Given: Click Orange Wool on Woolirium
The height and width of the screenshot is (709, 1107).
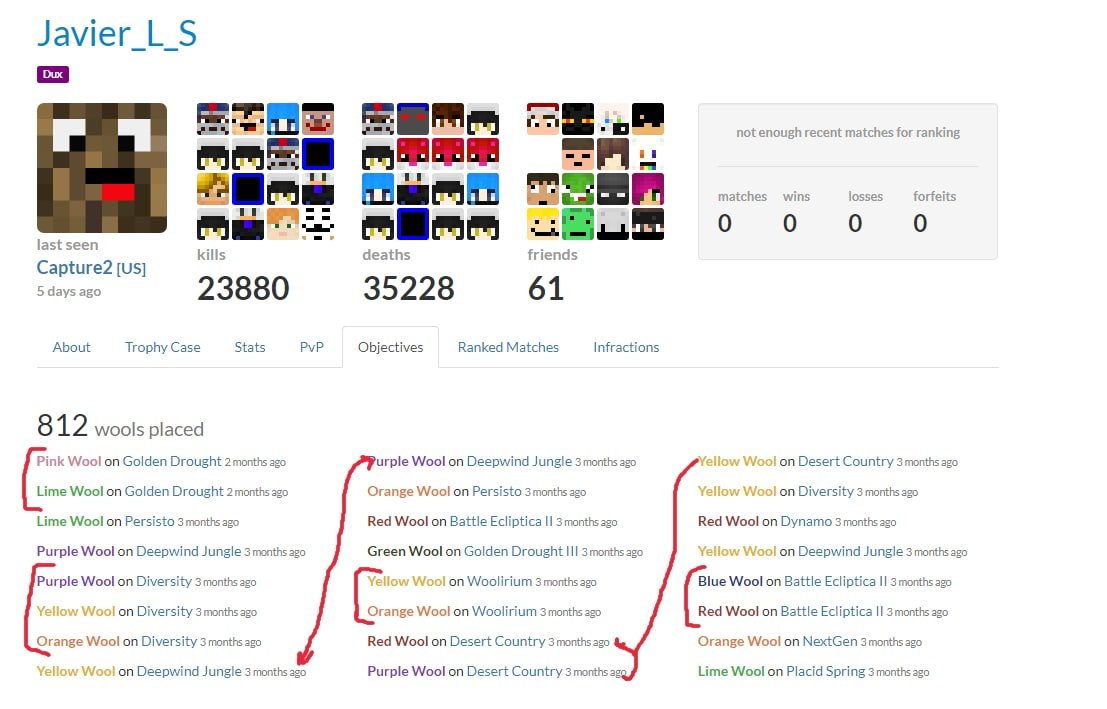Looking at the screenshot, I should tap(409, 612).
